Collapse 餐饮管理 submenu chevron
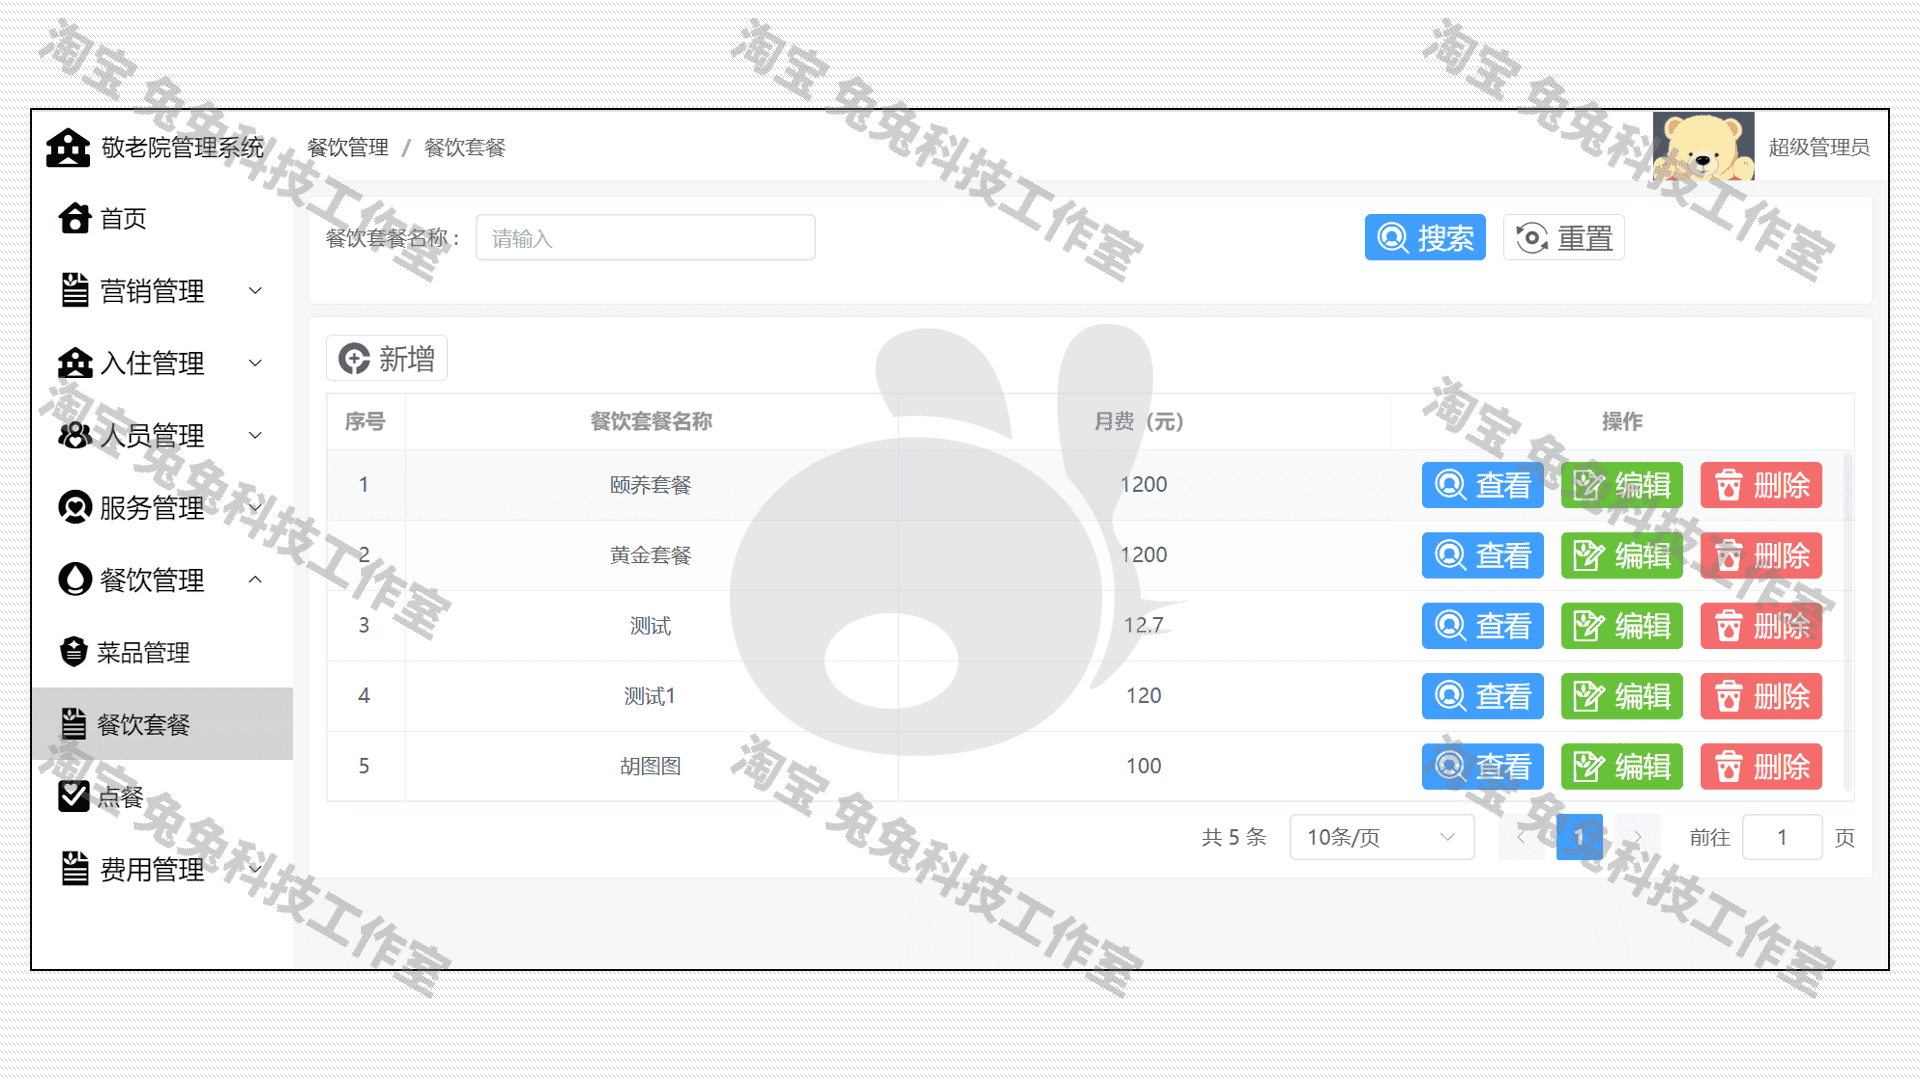 255,579
